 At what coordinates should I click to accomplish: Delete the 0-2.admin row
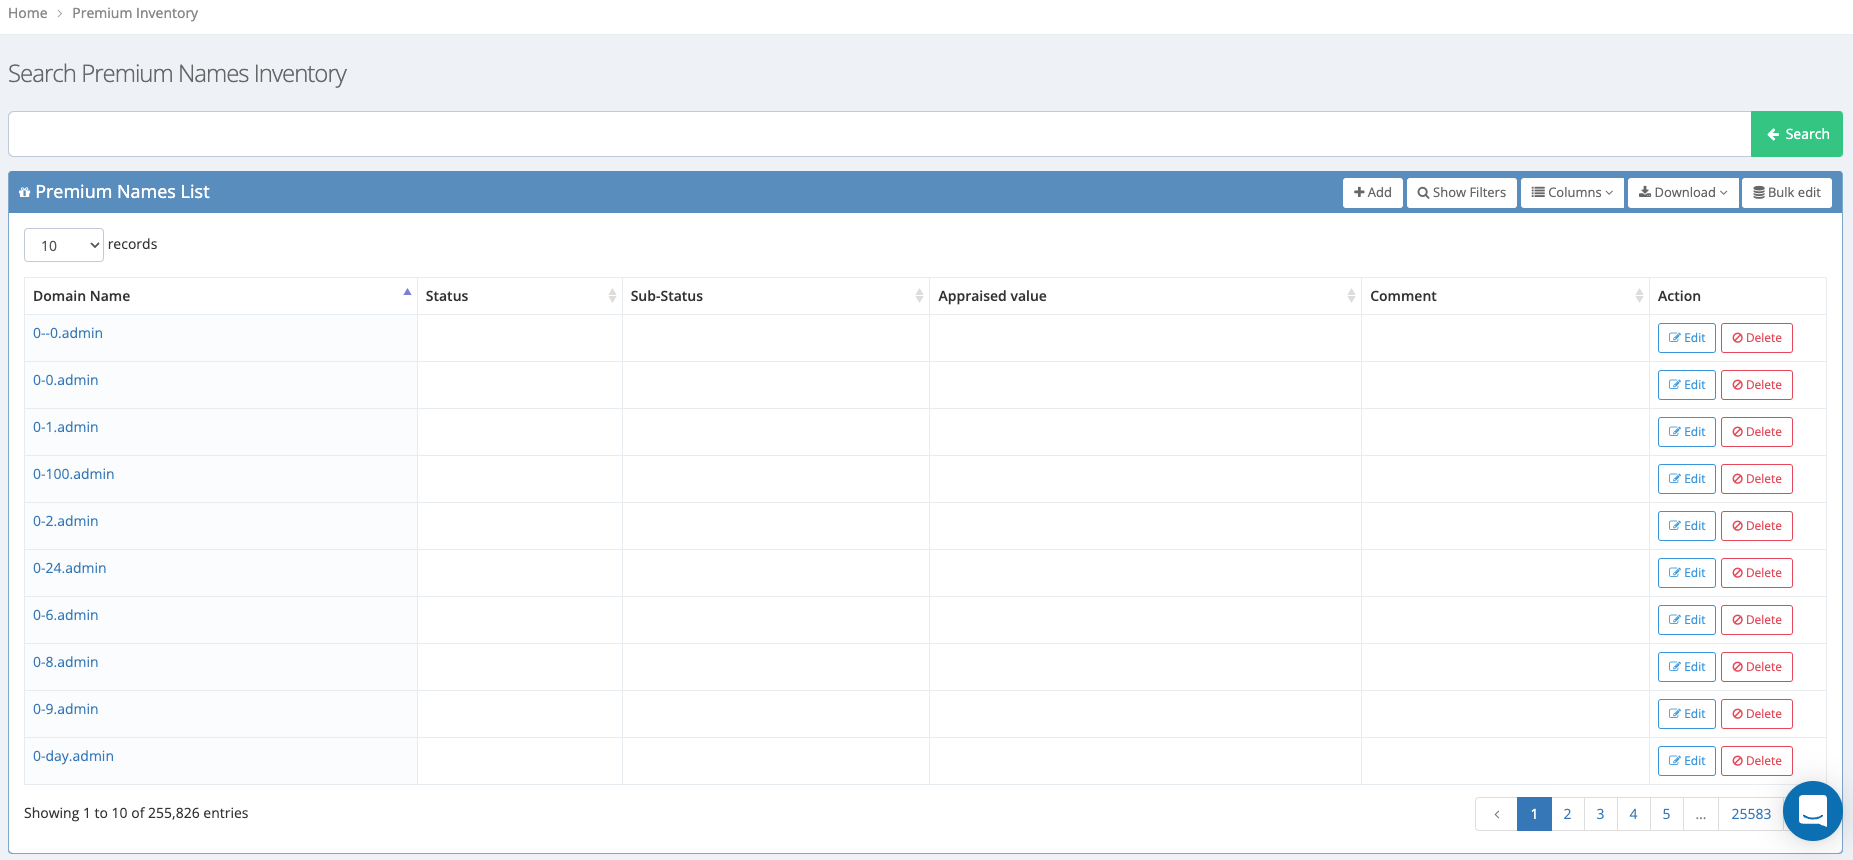1756,526
